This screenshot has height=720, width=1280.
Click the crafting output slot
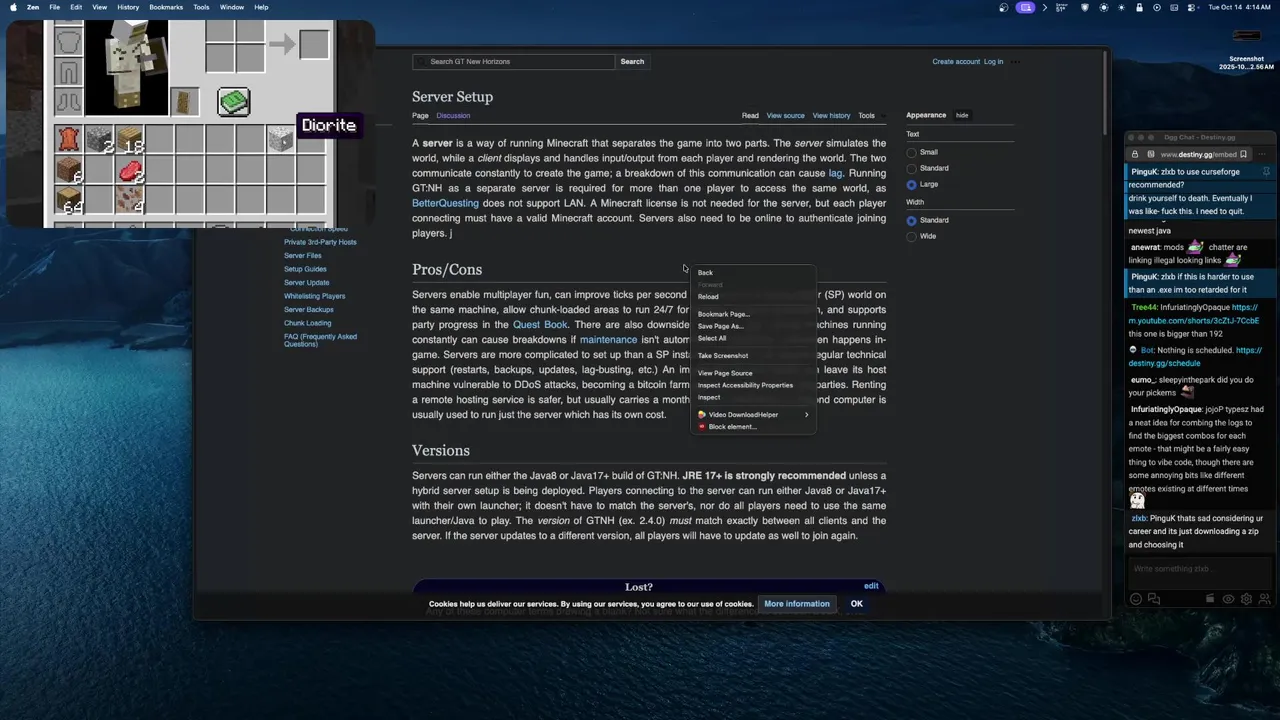click(313, 44)
